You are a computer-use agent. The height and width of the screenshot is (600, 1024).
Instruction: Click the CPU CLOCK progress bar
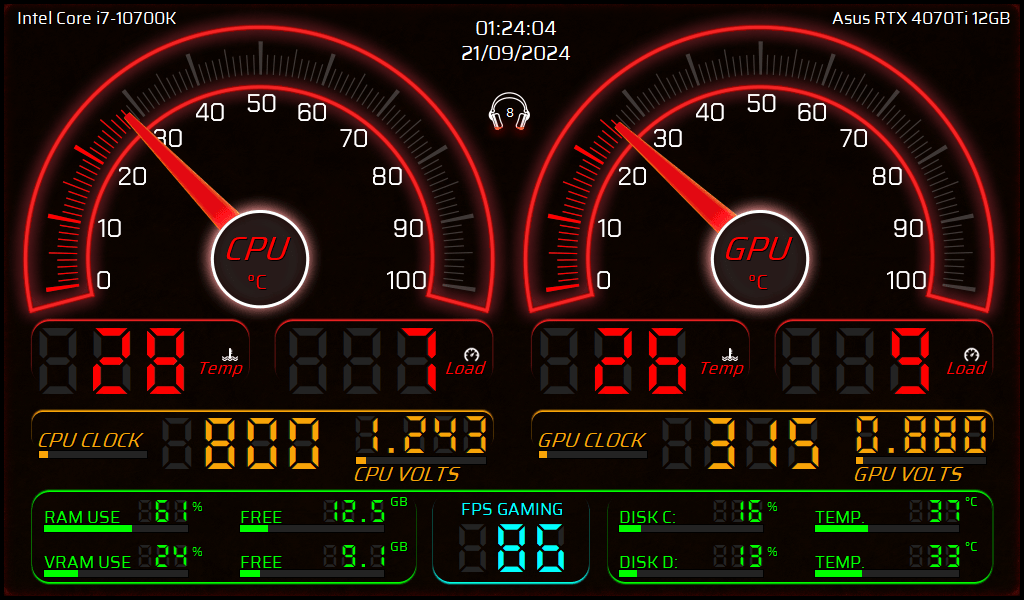tap(92, 454)
